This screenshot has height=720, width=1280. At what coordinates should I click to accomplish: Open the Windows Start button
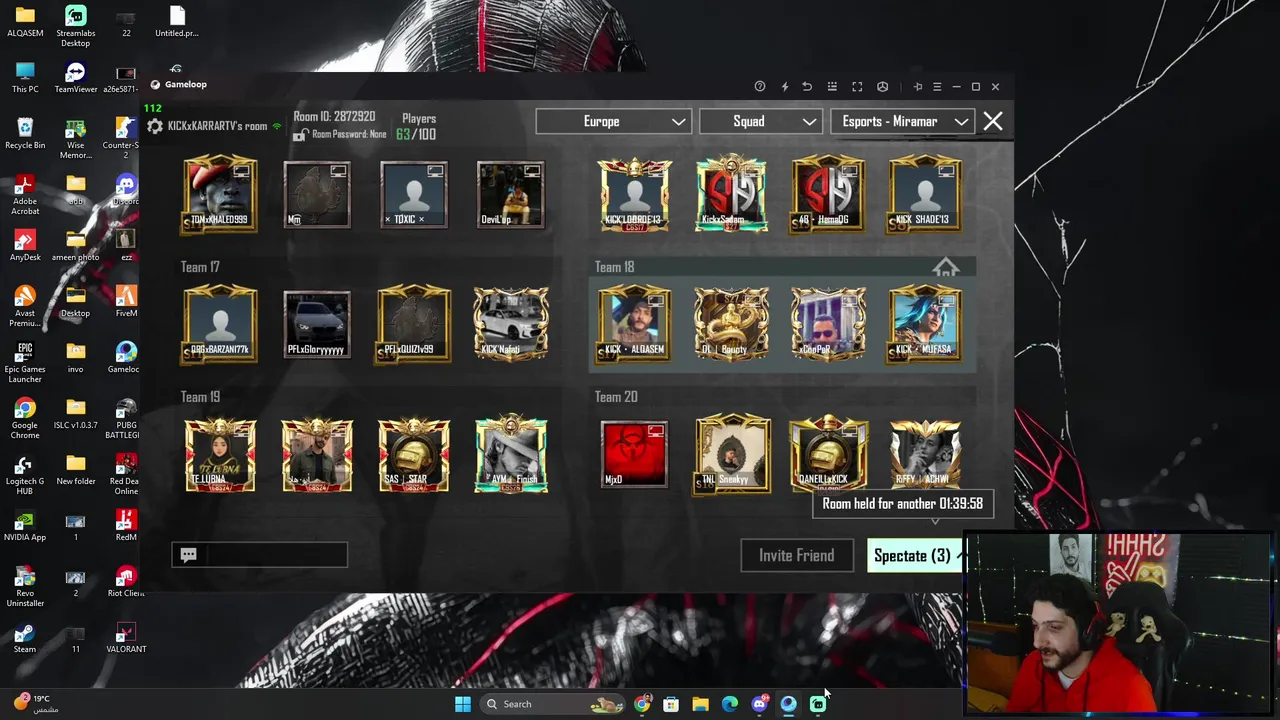(463, 704)
